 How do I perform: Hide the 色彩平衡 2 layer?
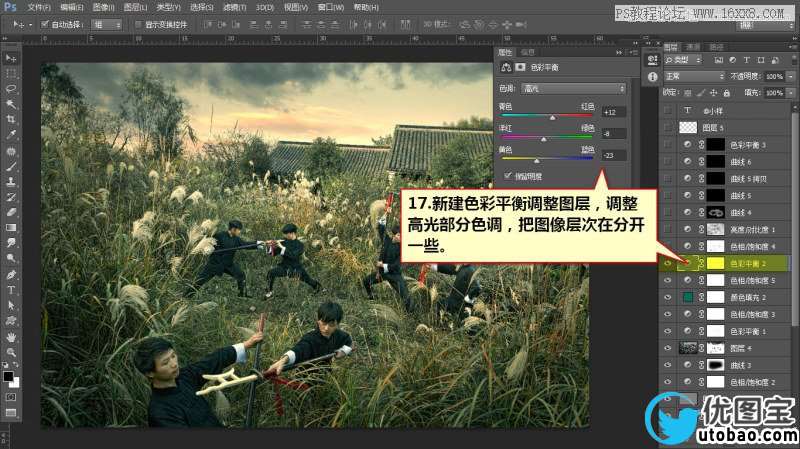[668, 263]
